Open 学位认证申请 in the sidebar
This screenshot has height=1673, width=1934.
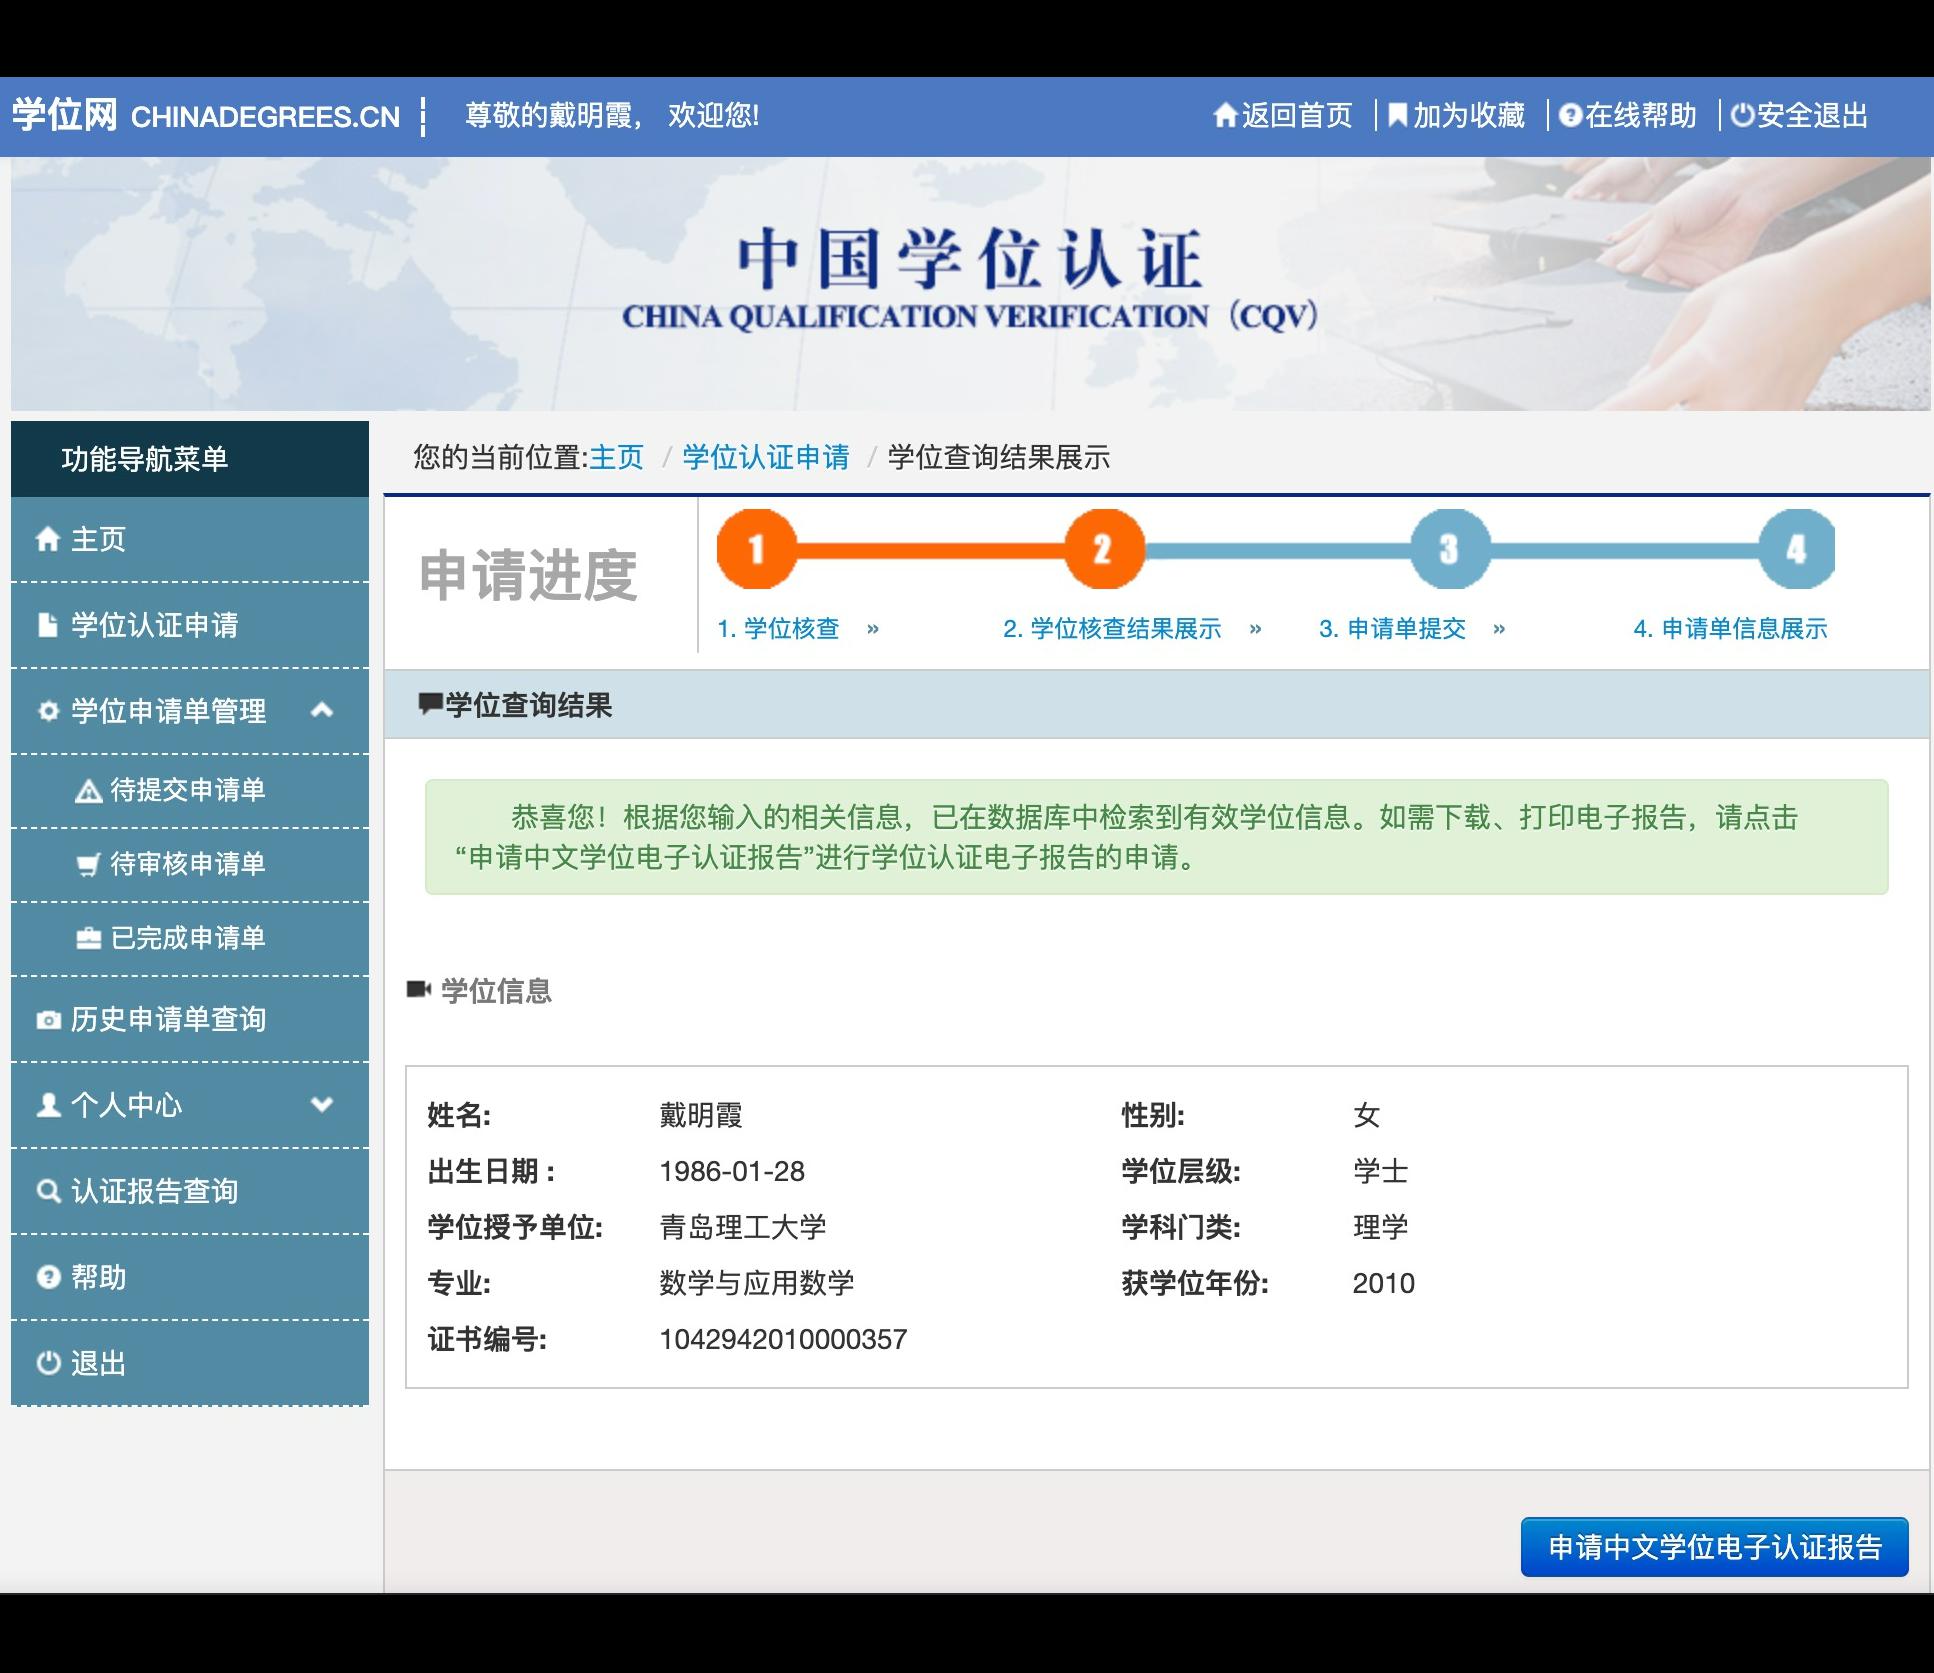[x=154, y=625]
